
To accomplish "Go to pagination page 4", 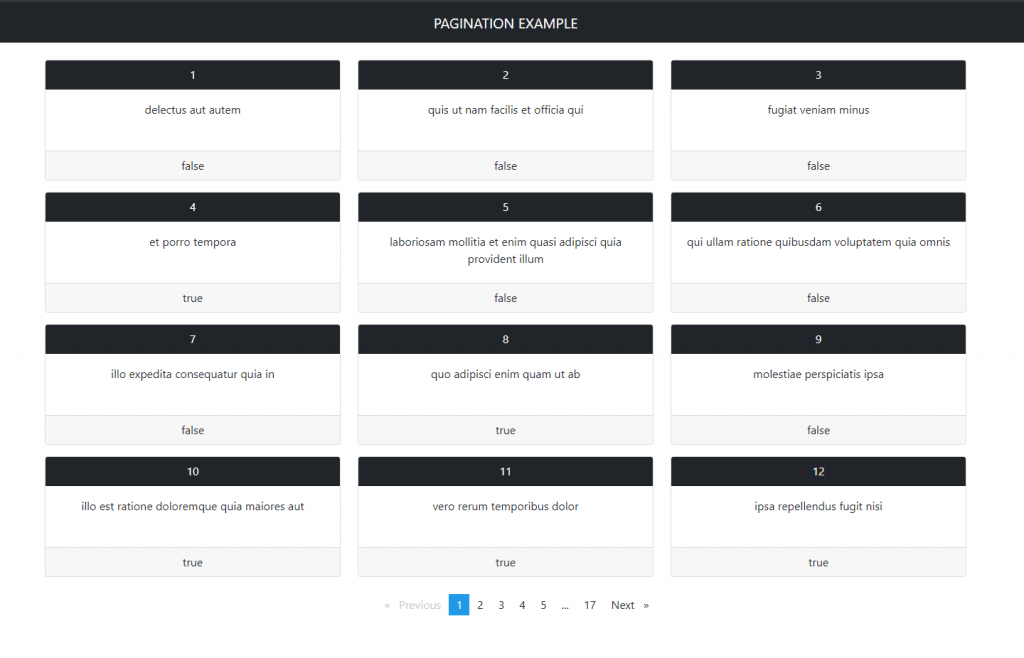I will pyautogui.click(x=522, y=605).
